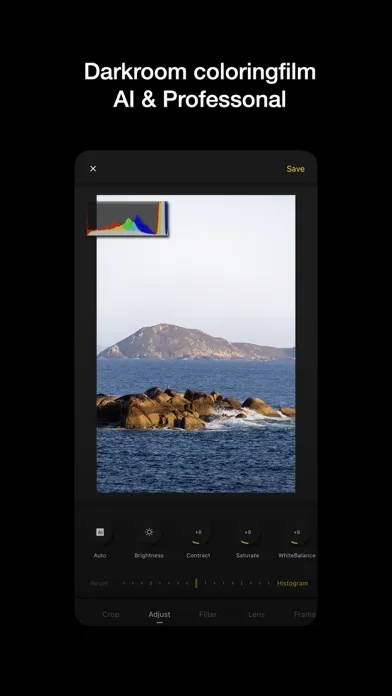
Task: Reset the current adjustment
Action: [x=99, y=583]
